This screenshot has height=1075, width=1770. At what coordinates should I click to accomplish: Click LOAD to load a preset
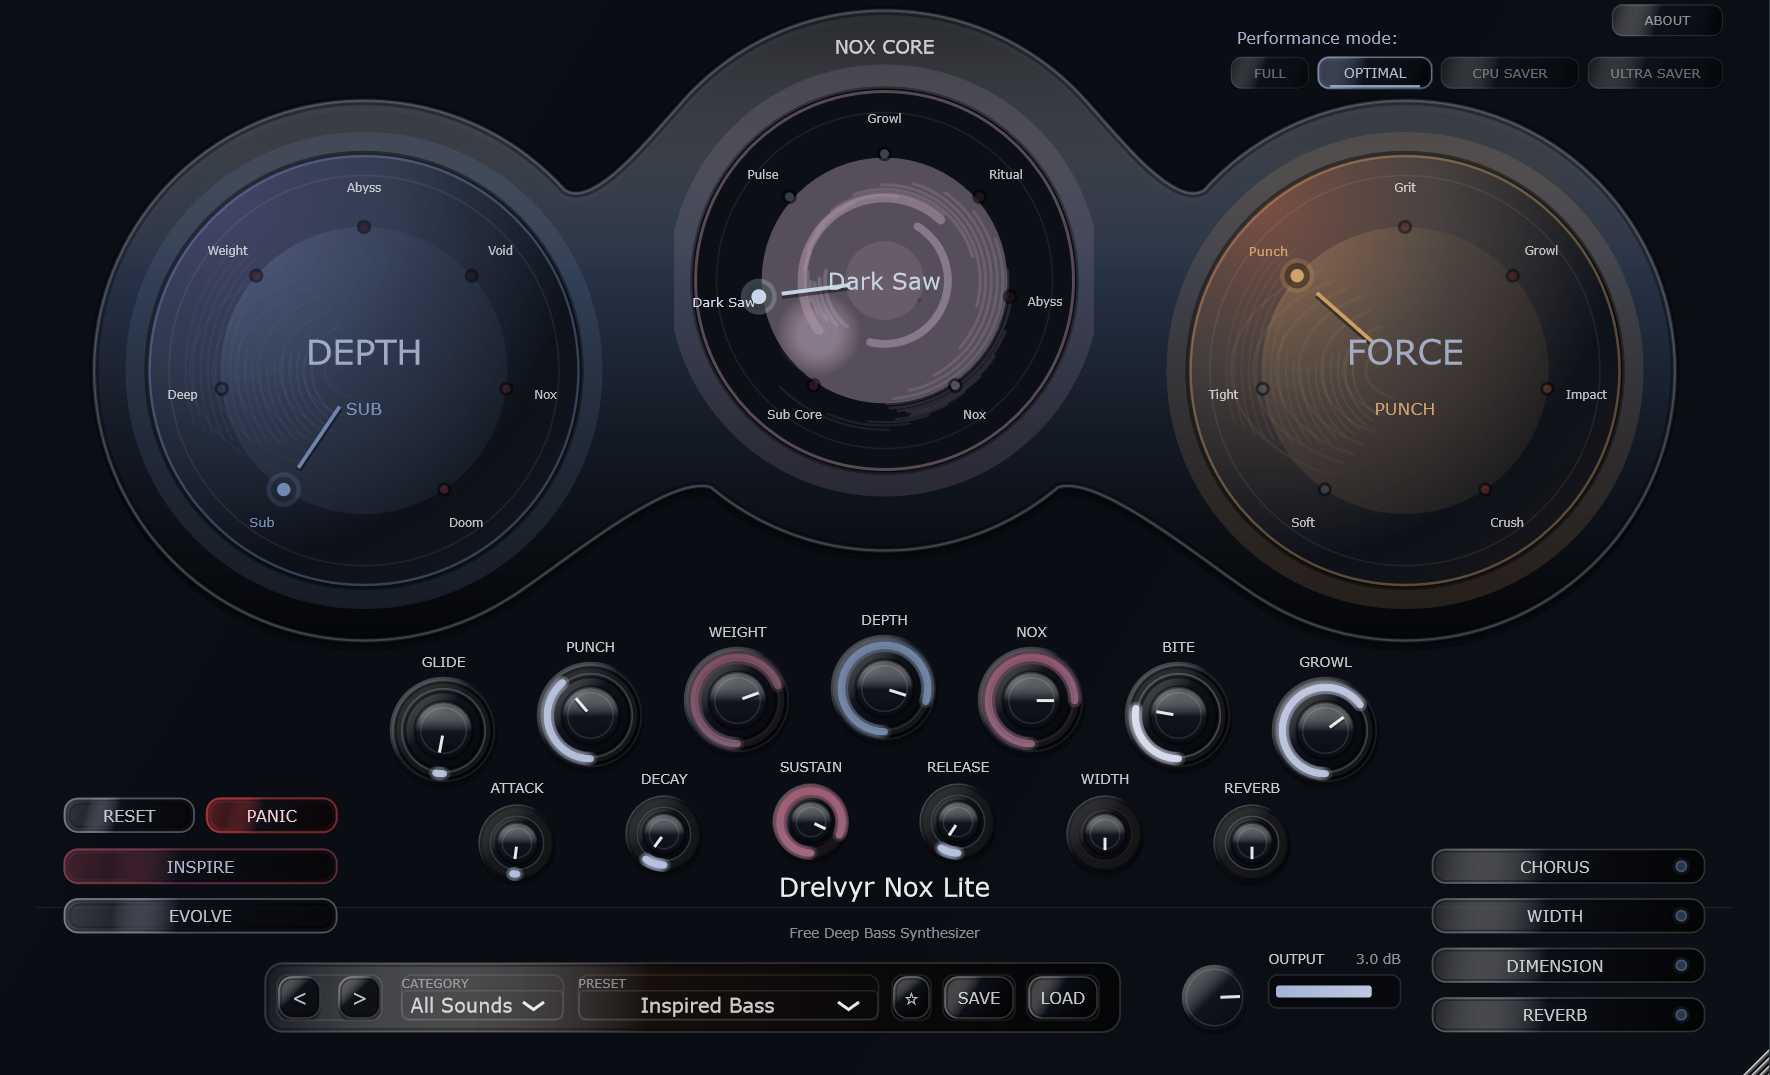click(x=1062, y=998)
